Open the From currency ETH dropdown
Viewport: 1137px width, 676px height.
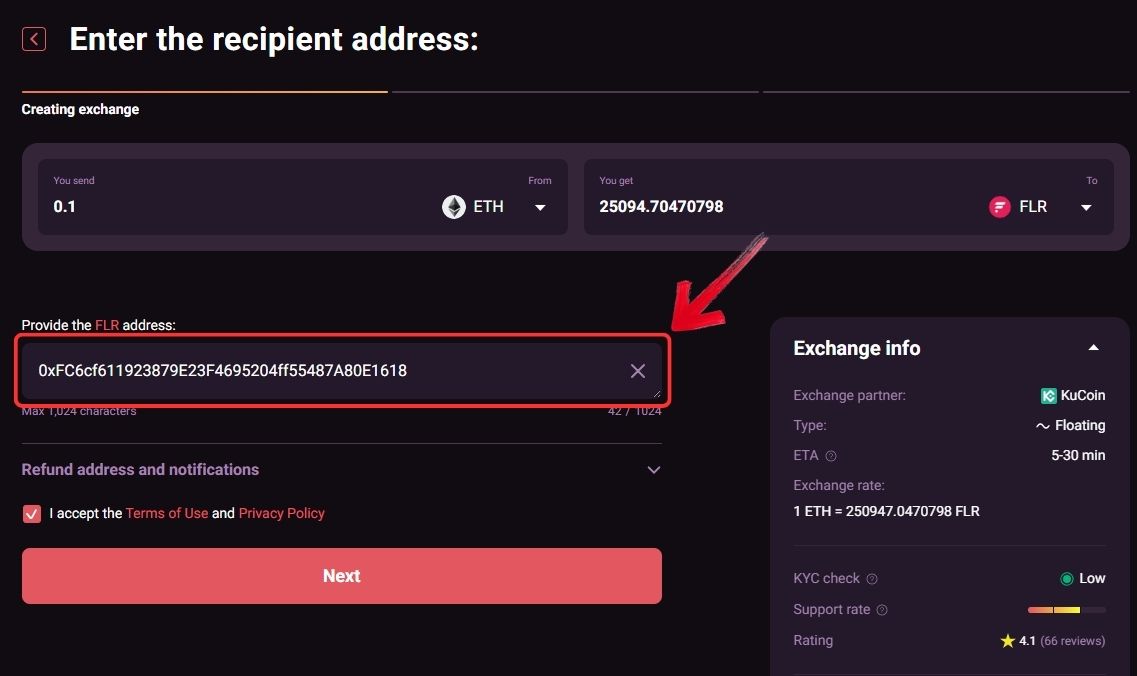[x=540, y=207]
